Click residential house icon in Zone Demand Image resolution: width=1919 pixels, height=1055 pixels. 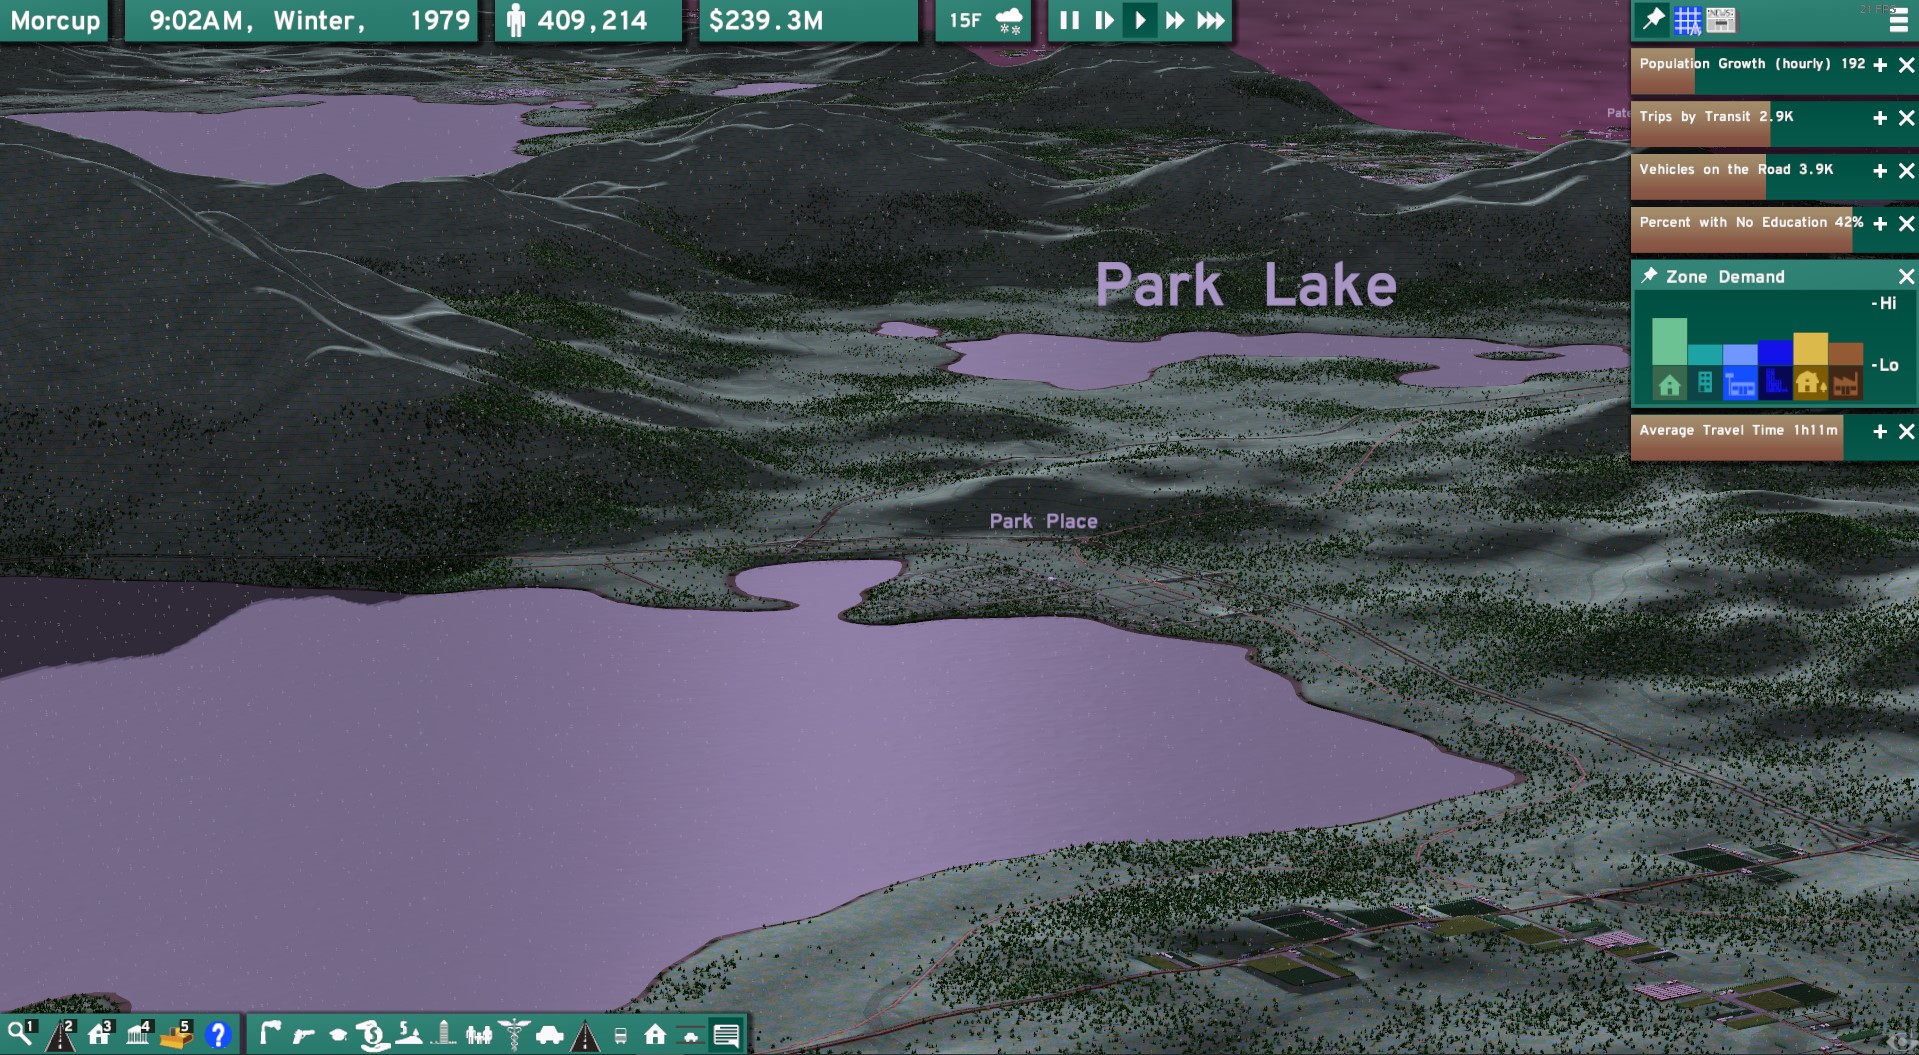1669,383
